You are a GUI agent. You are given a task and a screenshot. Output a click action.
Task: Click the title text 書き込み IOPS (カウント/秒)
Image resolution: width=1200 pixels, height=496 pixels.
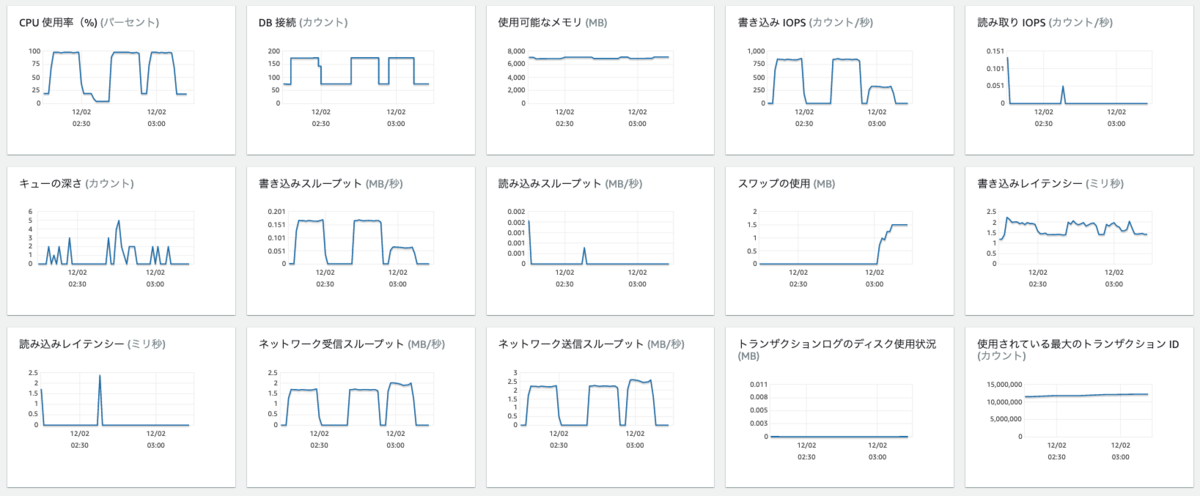coord(804,21)
